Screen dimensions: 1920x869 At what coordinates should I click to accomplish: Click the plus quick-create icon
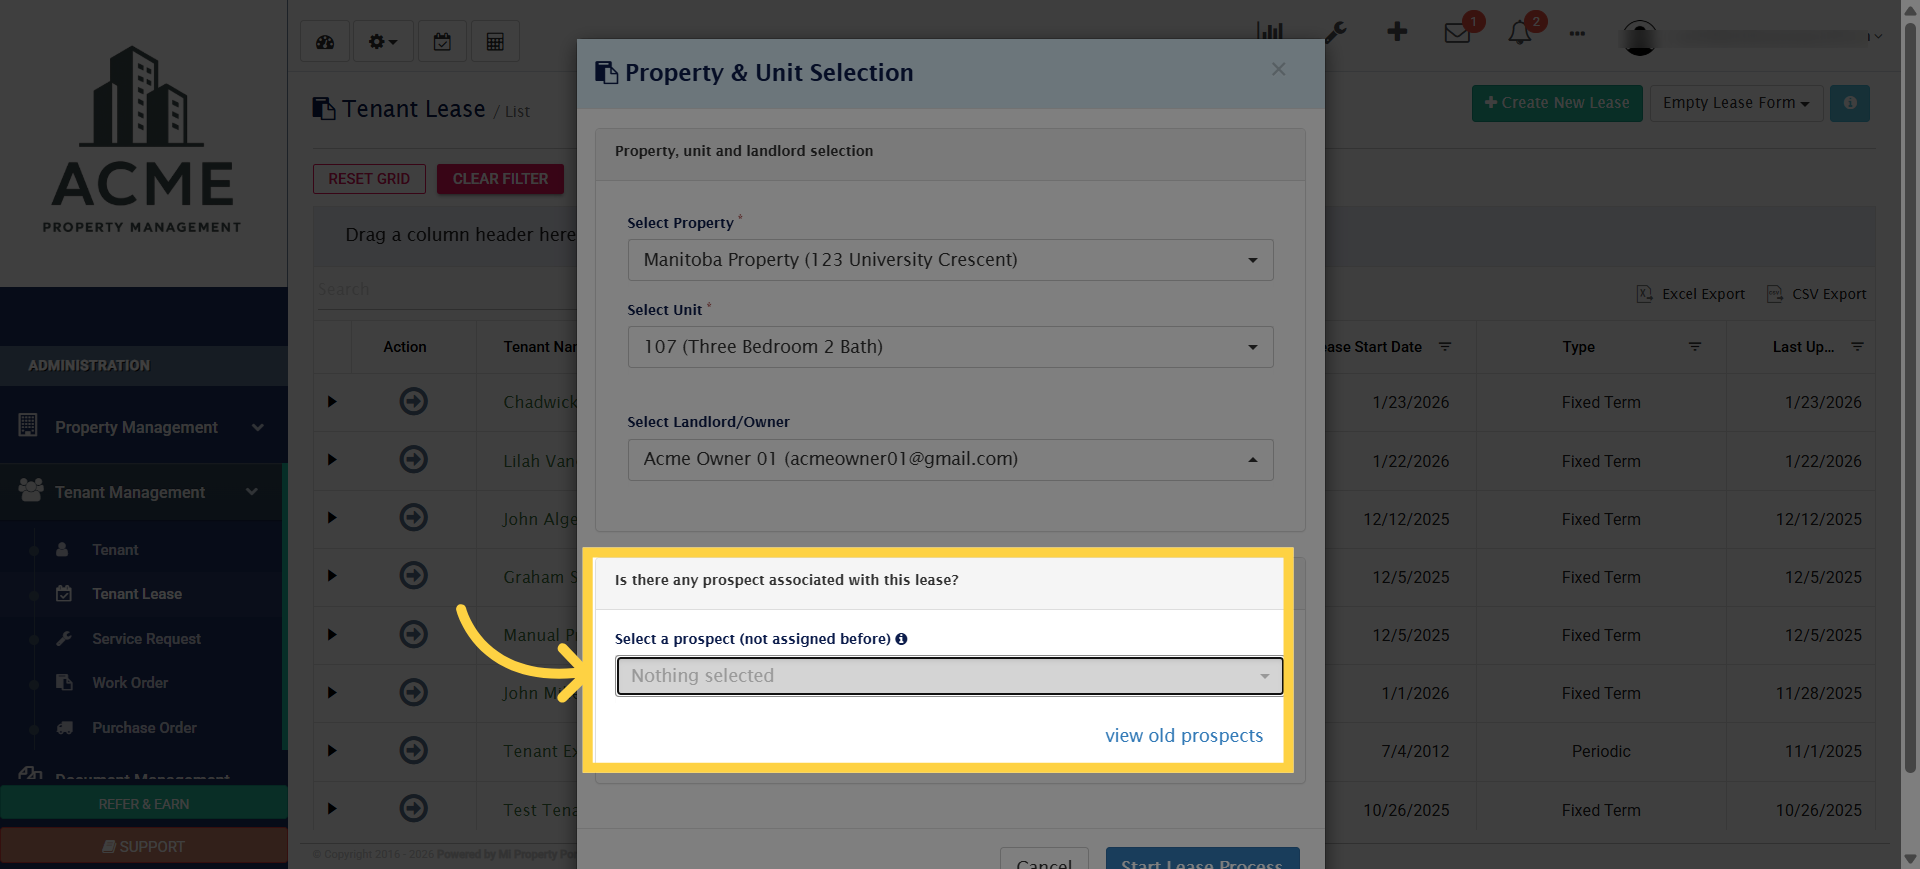(x=1396, y=31)
